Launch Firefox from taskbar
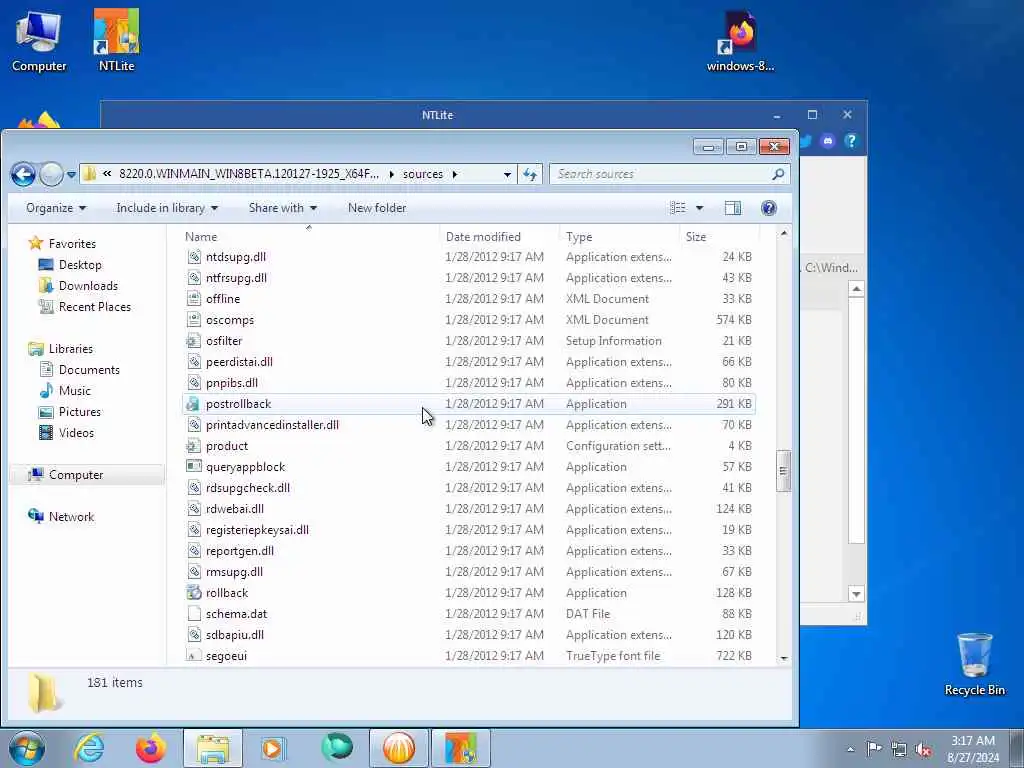 pyautogui.click(x=150, y=748)
